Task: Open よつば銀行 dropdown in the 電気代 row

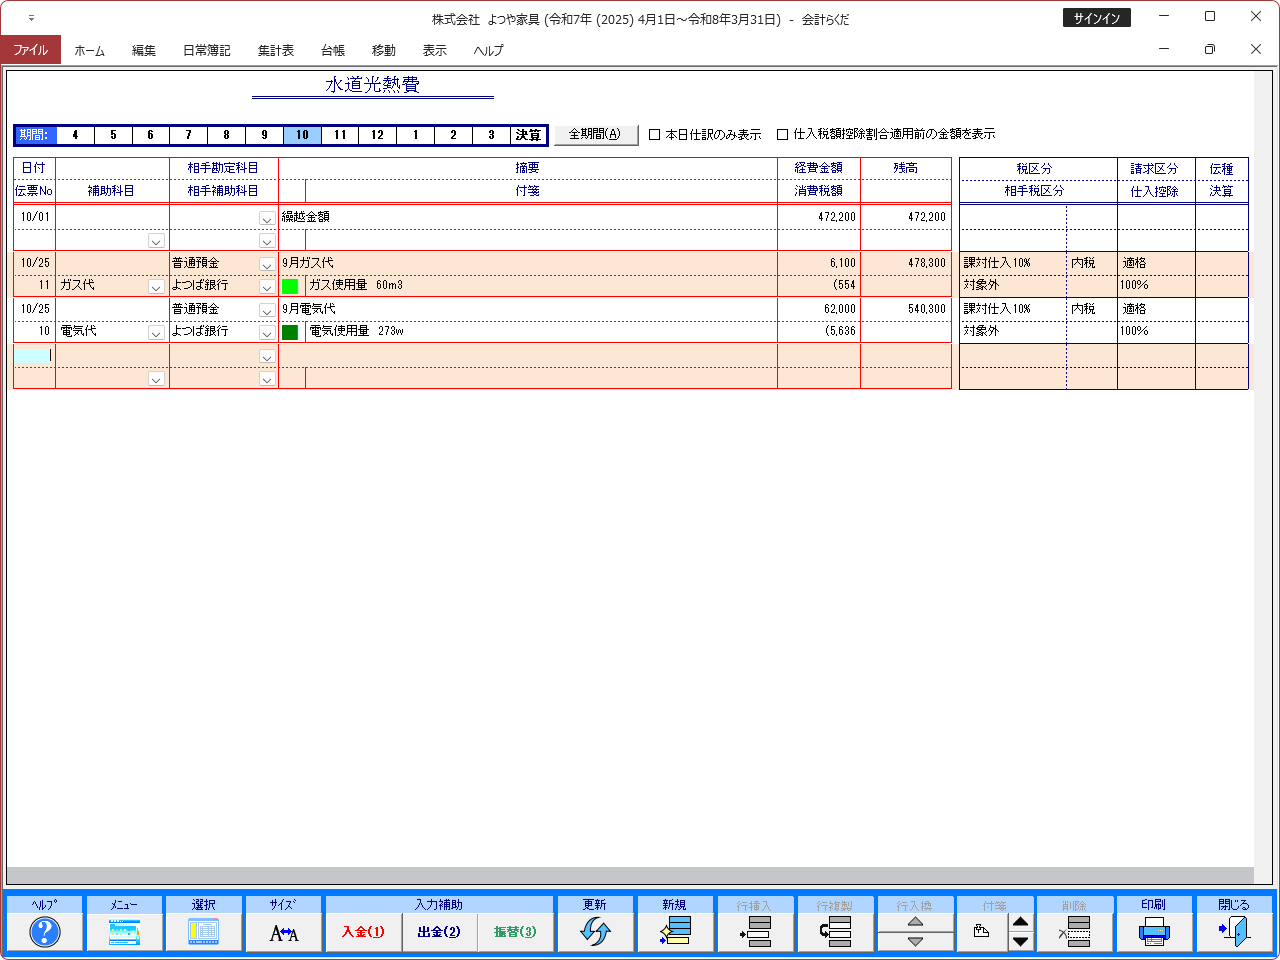Action: pyautogui.click(x=267, y=333)
